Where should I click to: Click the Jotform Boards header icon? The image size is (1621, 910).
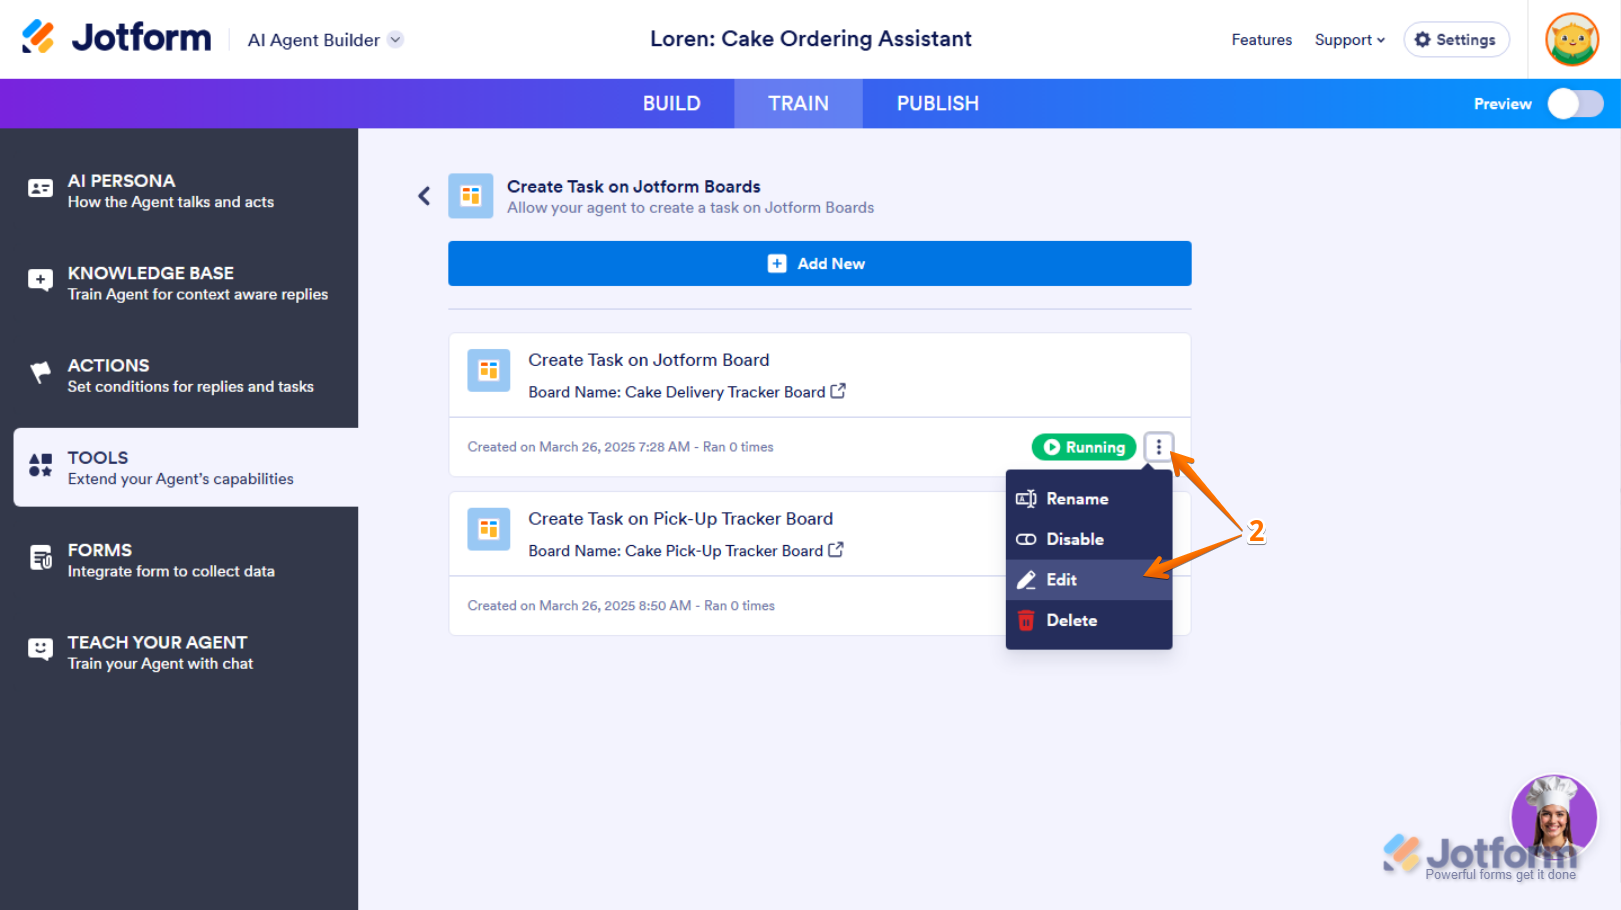470,196
